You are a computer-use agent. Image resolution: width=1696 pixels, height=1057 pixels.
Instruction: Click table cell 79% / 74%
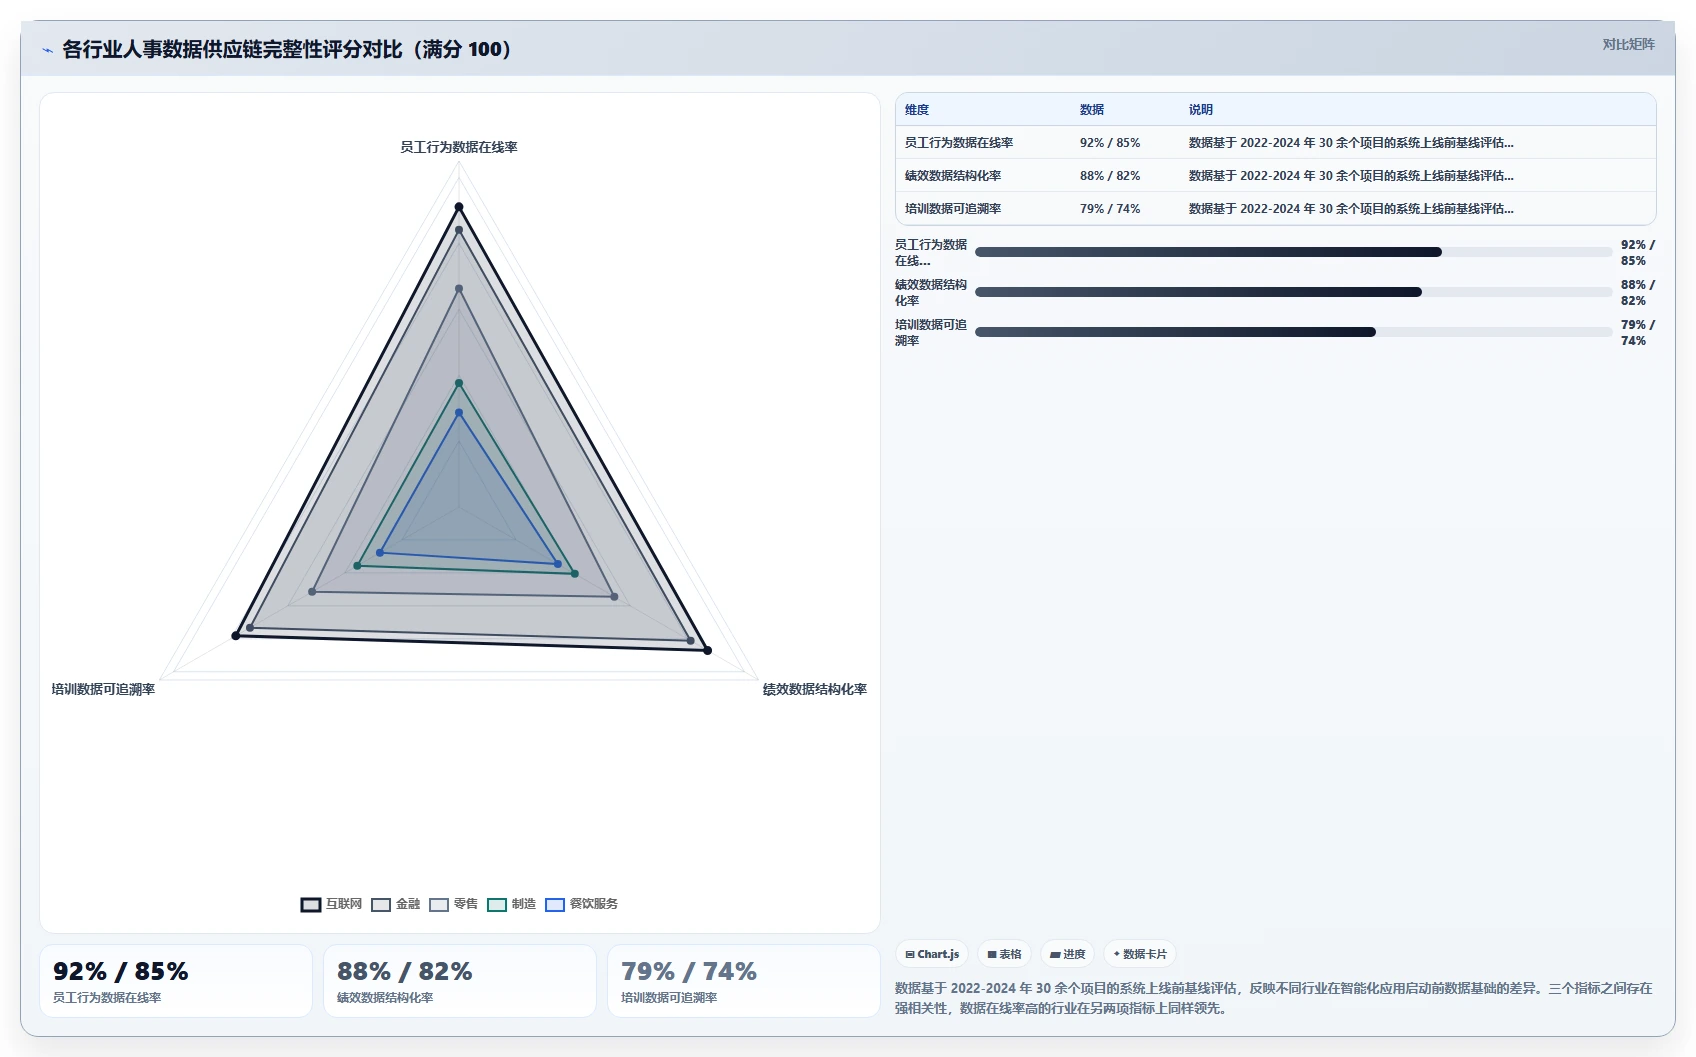(1110, 209)
